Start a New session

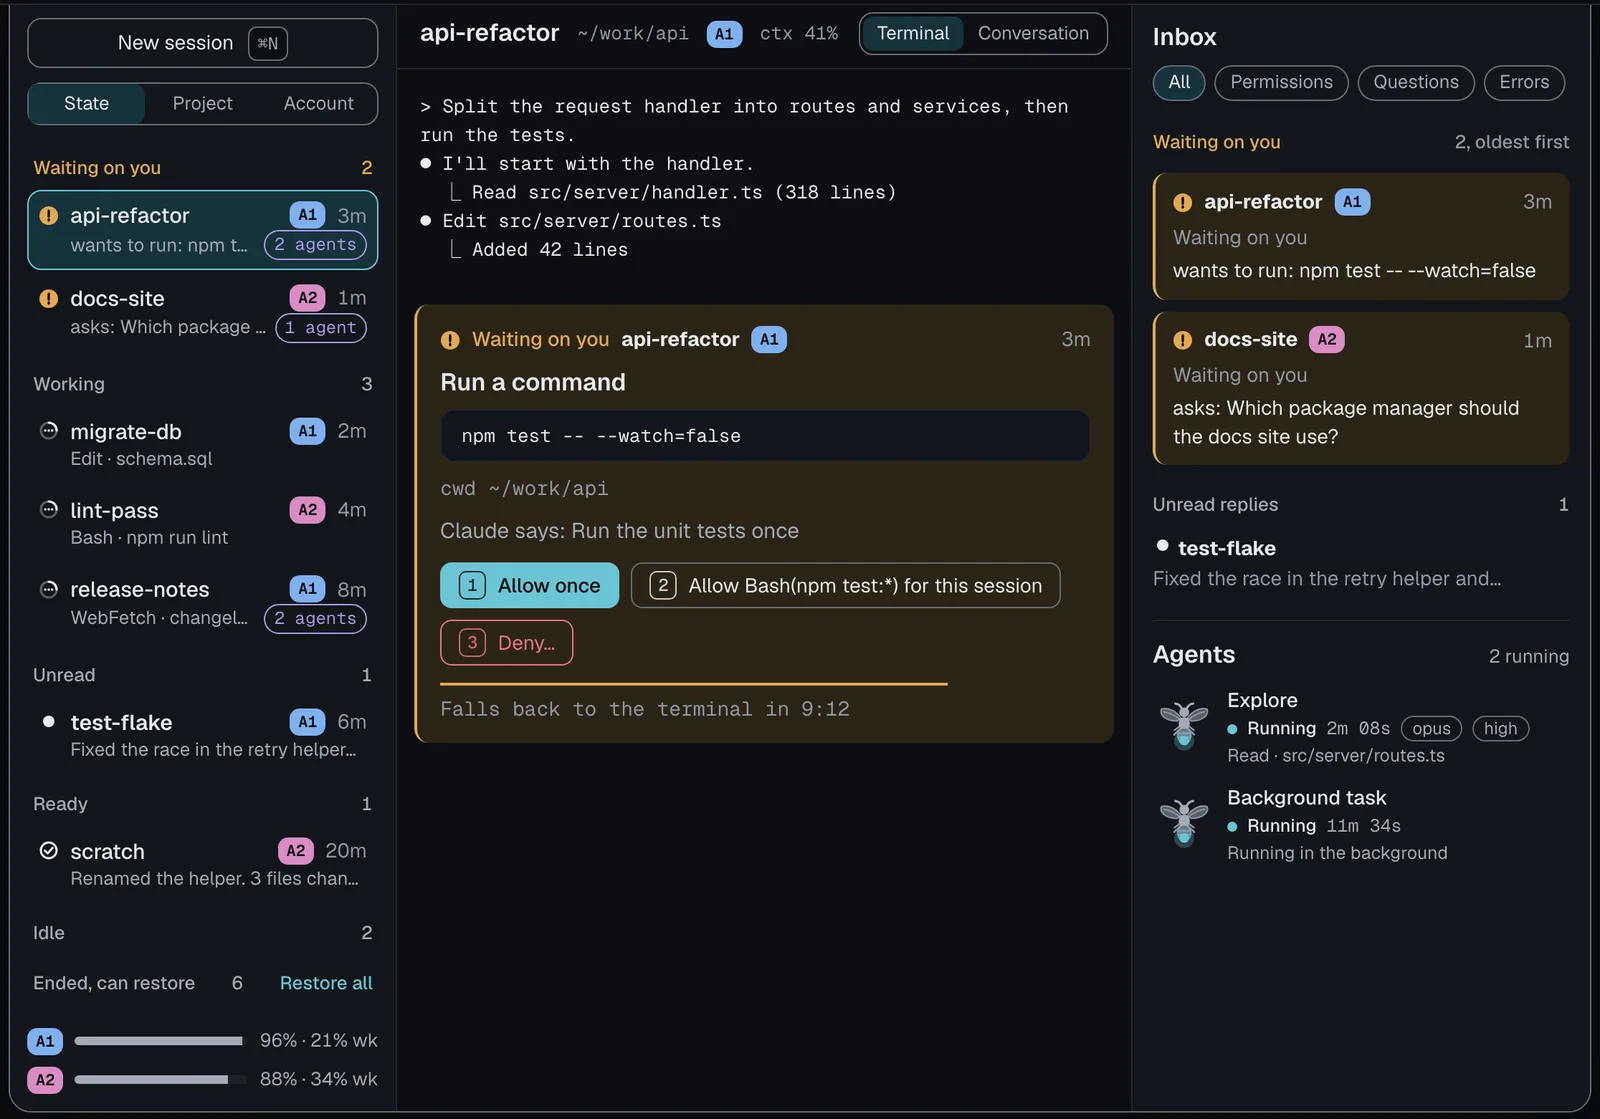202,43
